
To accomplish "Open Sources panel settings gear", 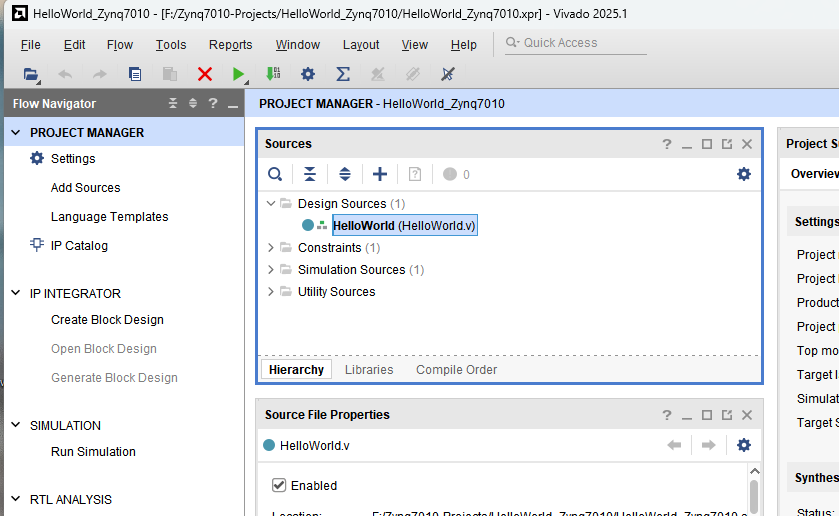I will pyautogui.click(x=744, y=174).
